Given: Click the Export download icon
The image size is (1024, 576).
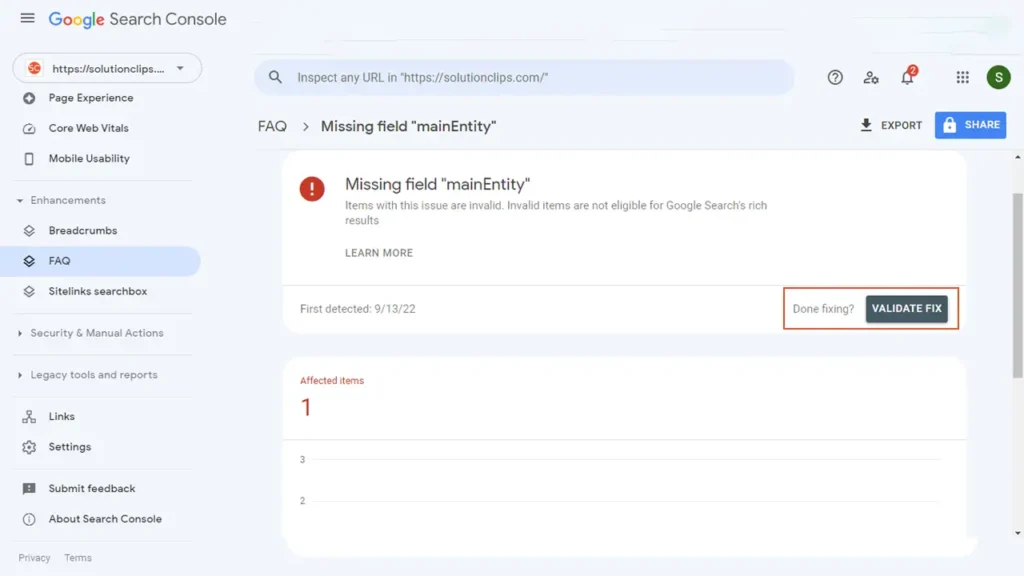Looking at the screenshot, I should point(866,125).
